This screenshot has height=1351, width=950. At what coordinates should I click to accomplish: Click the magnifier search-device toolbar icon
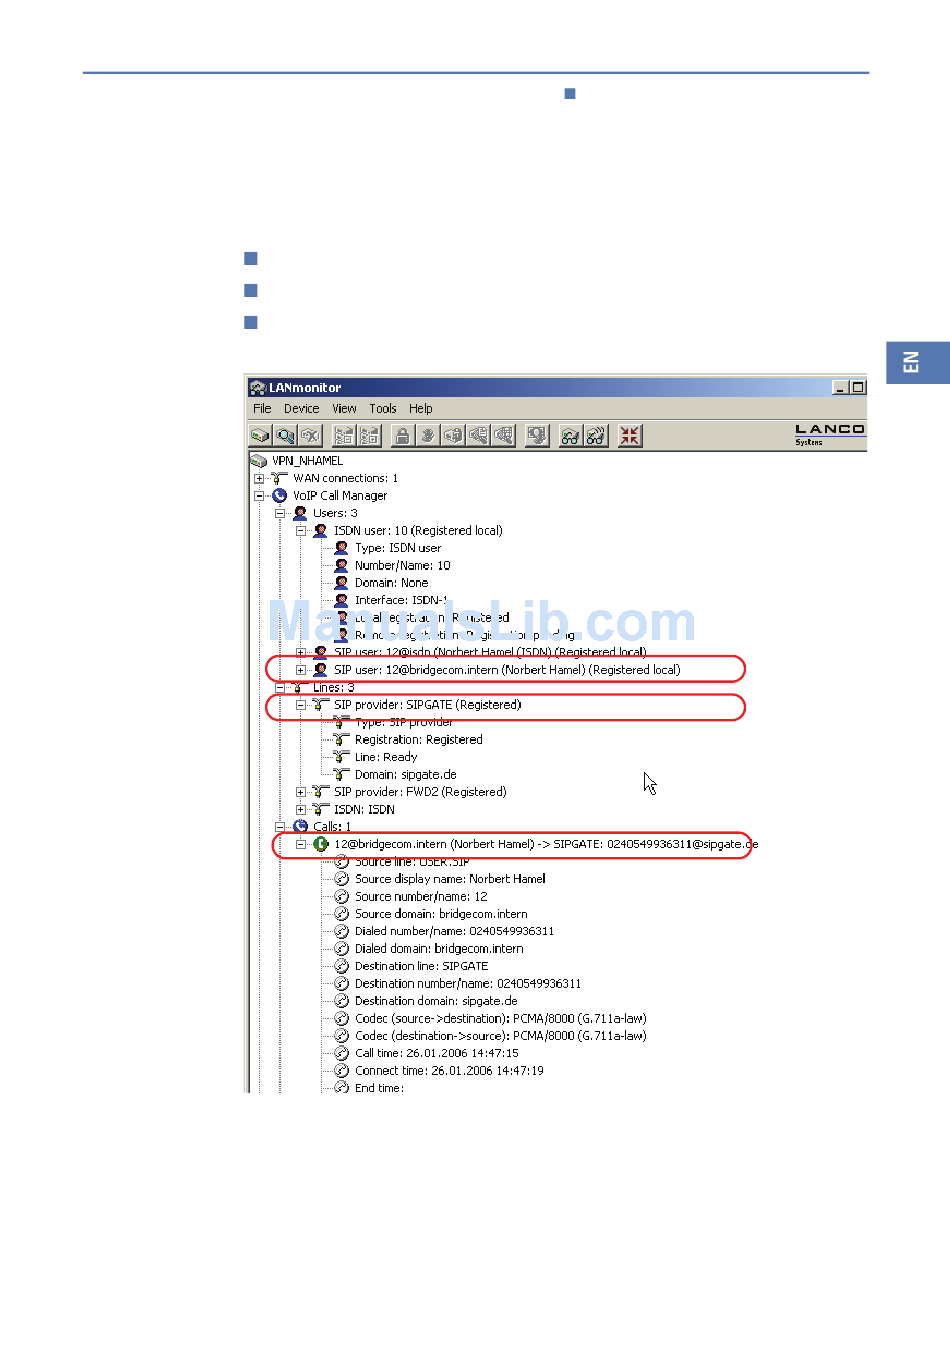[285, 436]
